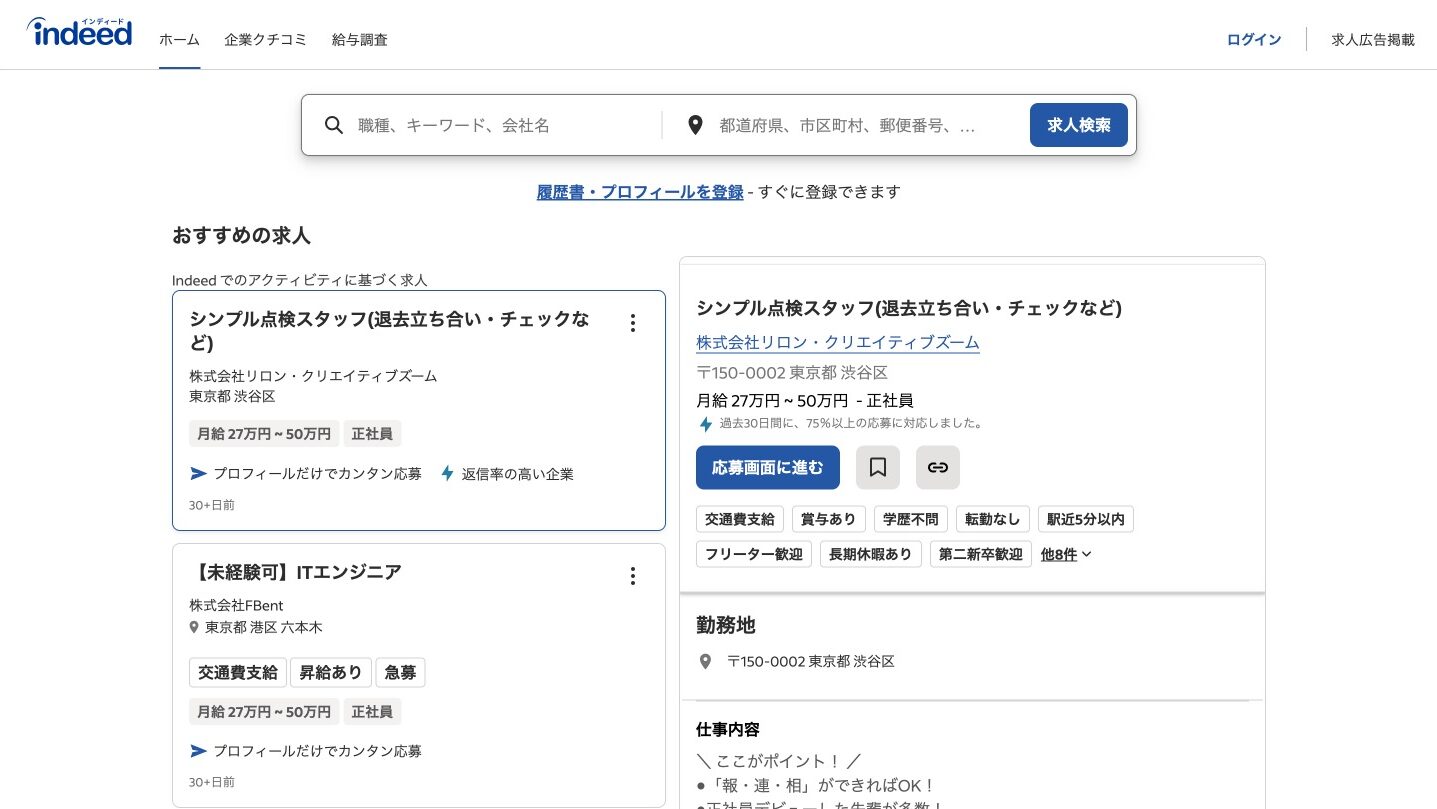Click 応募画面に進む button
1437x809 pixels.
(x=767, y=467)
